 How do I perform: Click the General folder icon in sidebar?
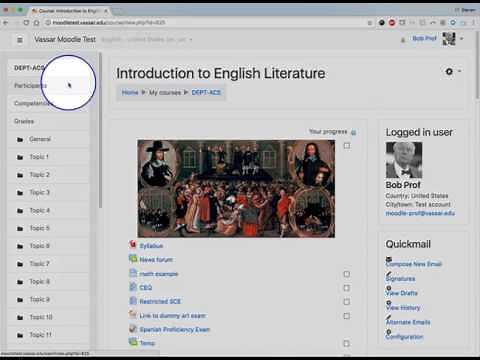20,140
